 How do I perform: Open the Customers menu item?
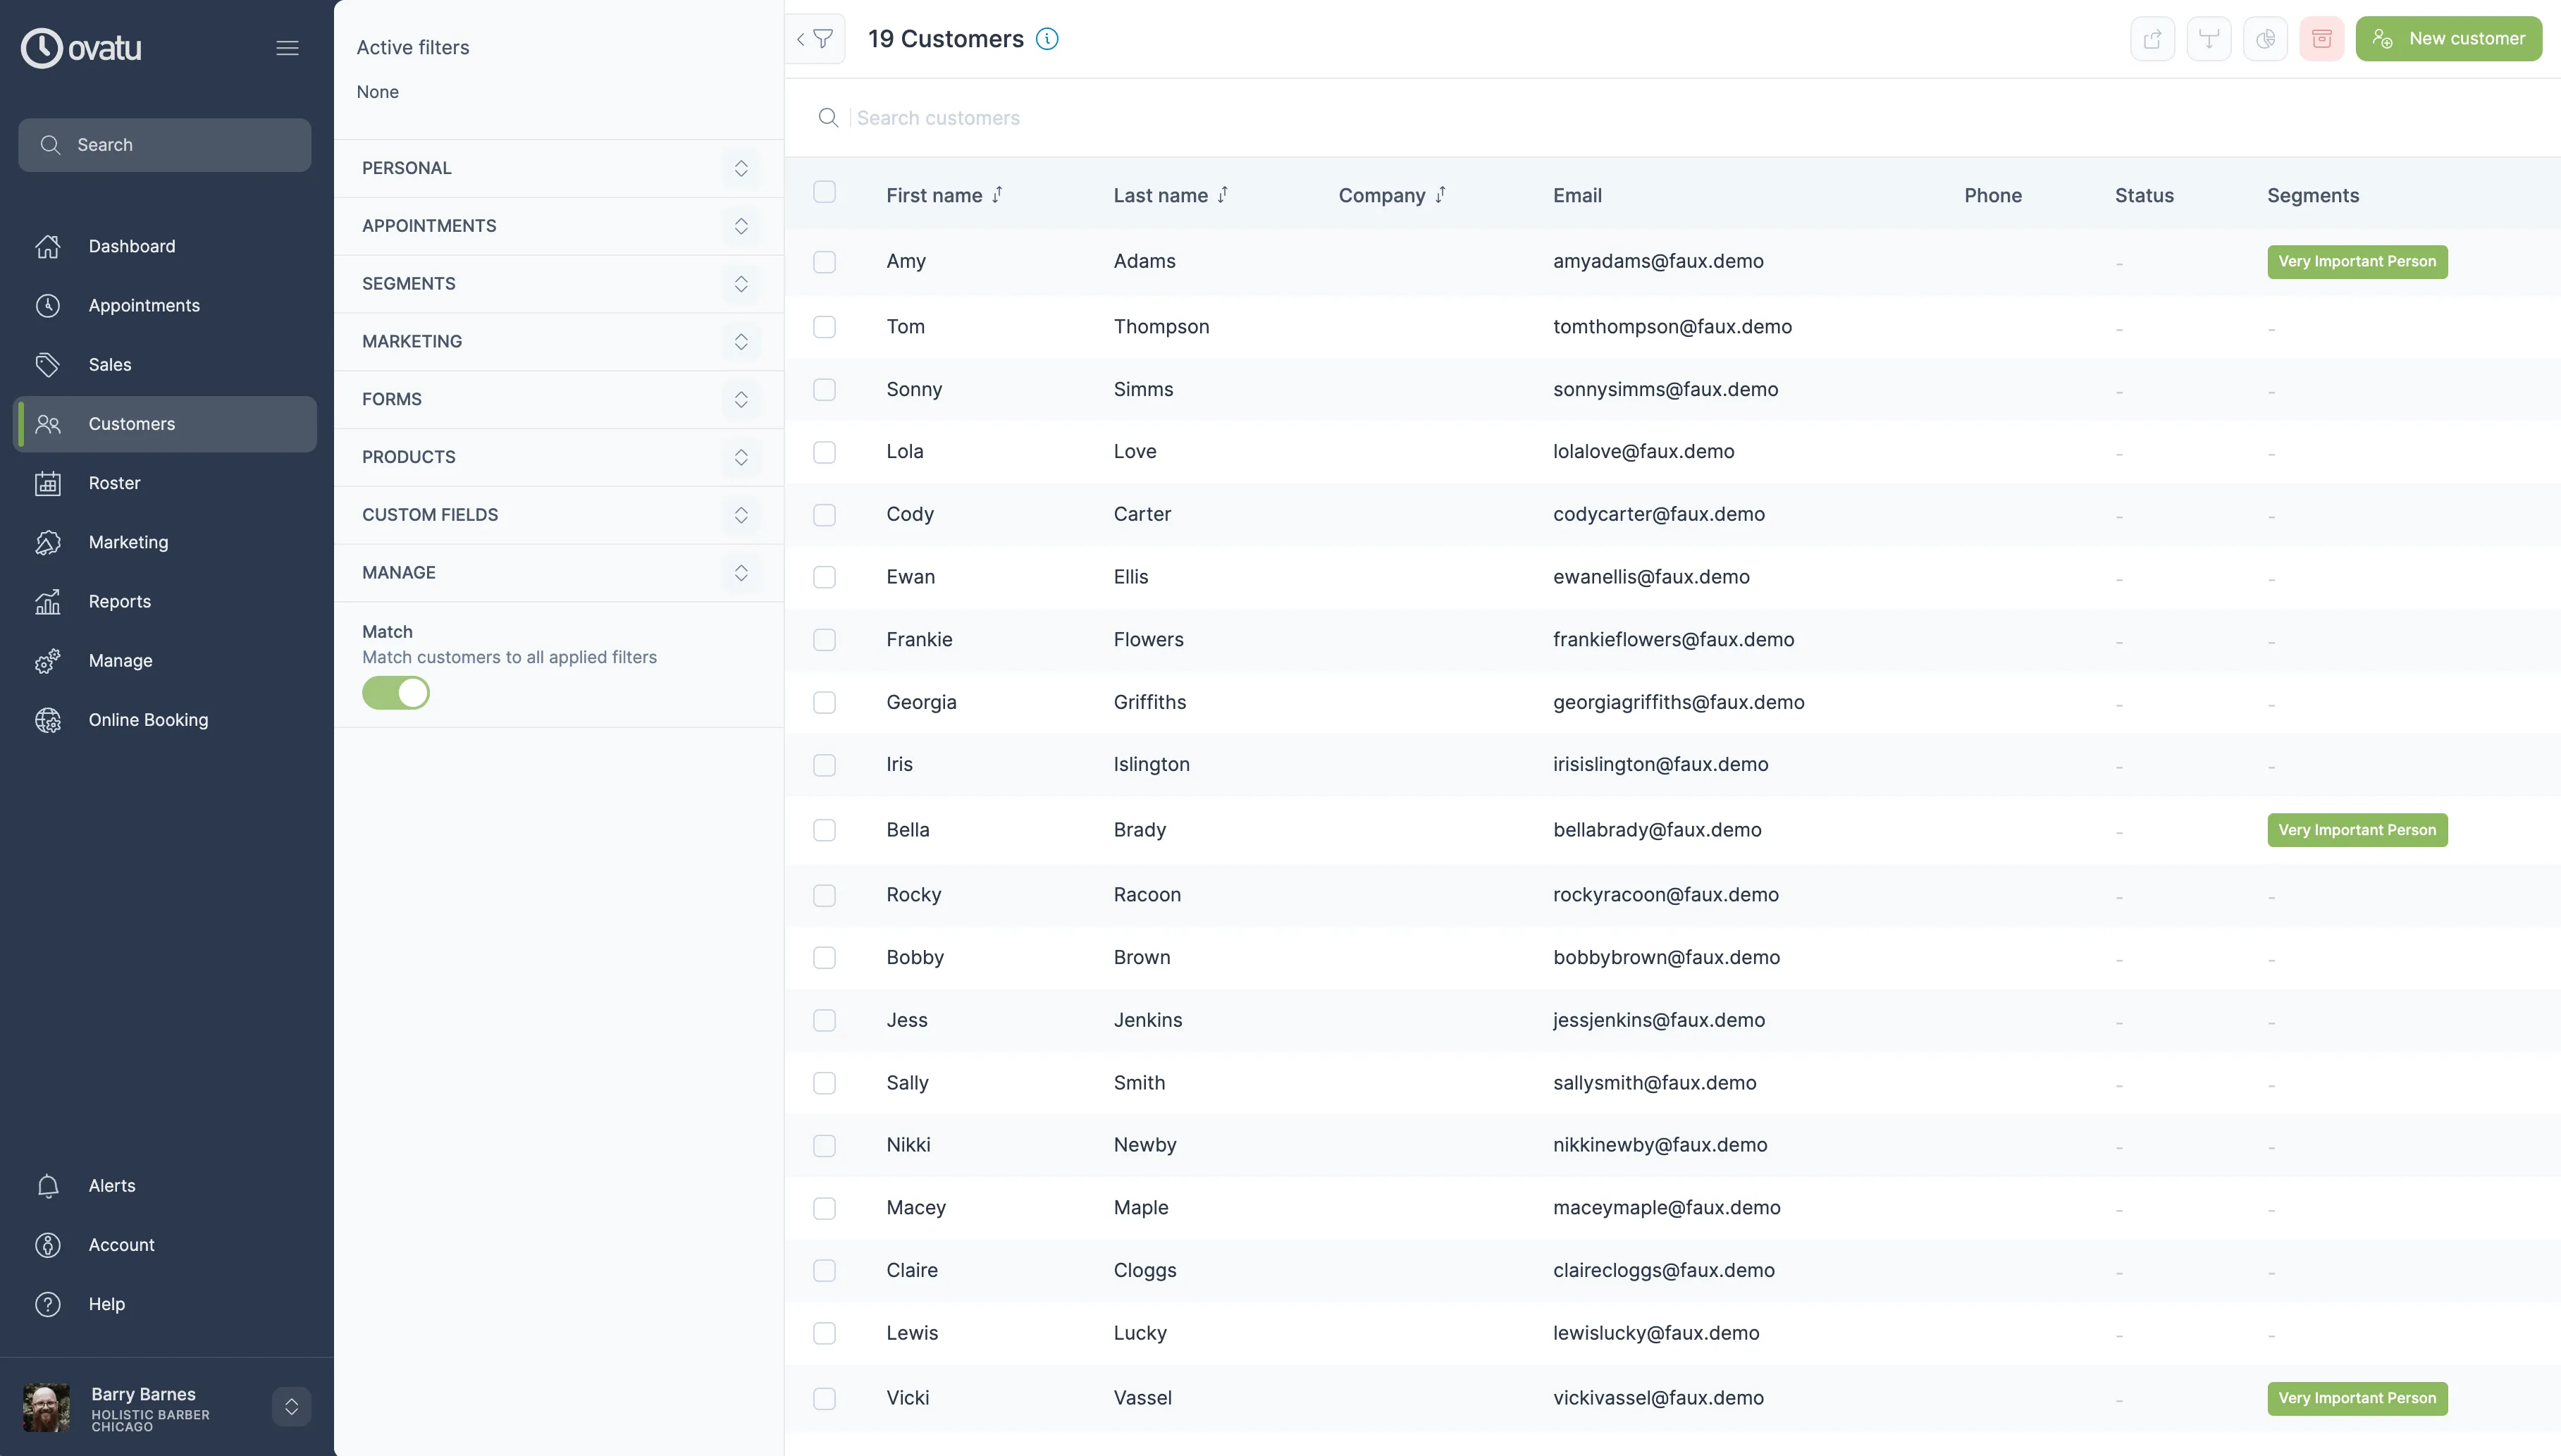pyautogui.click(x=166, y=424)
